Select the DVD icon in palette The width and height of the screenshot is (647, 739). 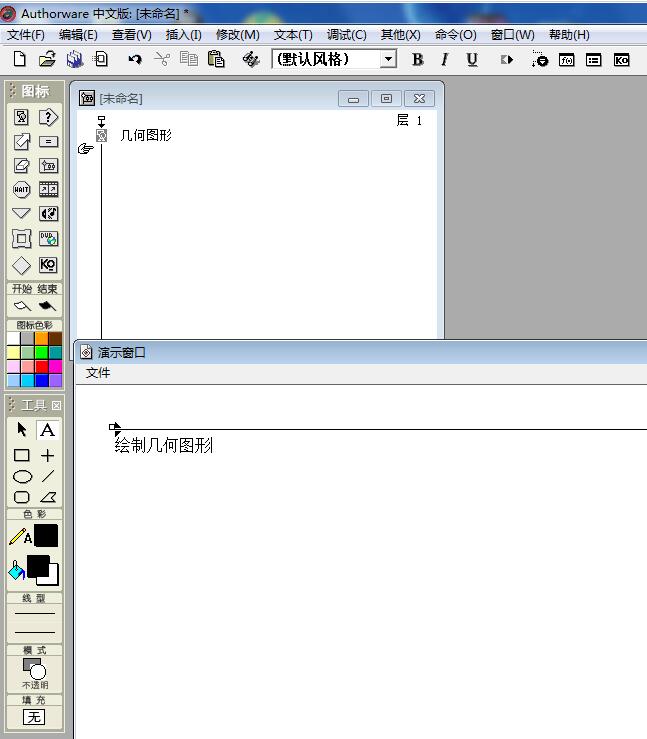(x=48, y=239)
